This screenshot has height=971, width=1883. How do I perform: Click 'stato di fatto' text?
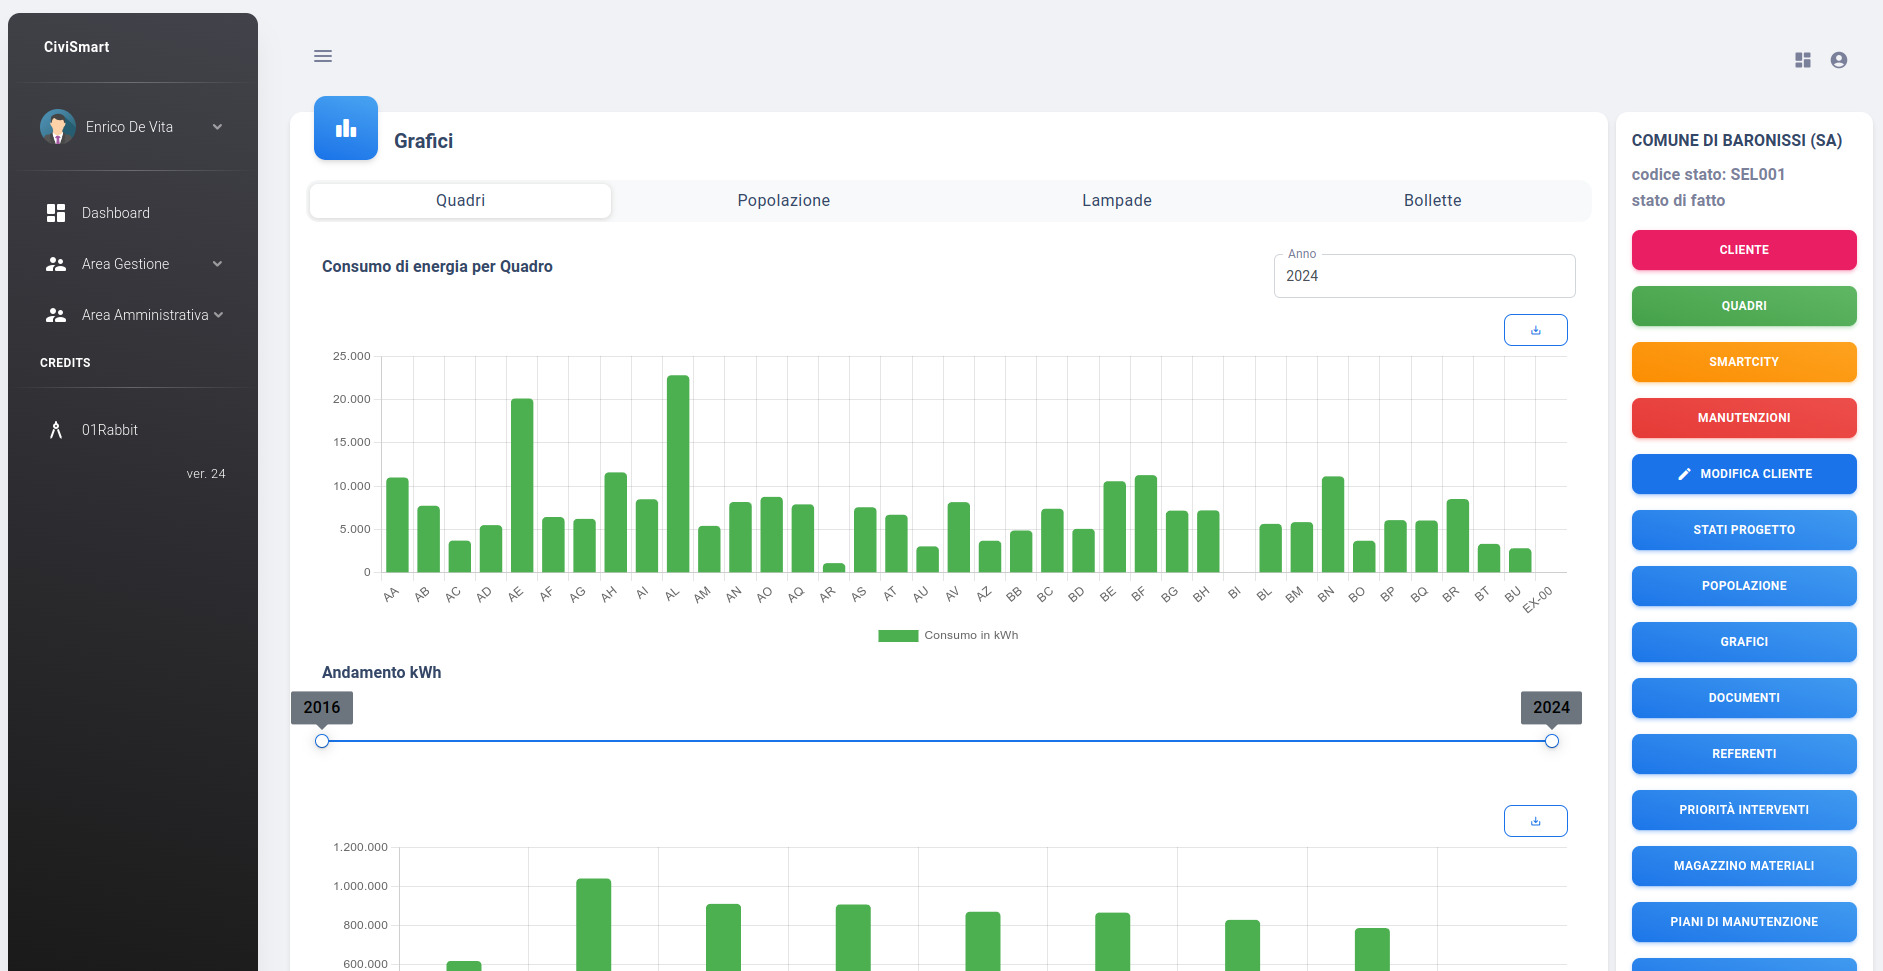tap(1678, 200)
